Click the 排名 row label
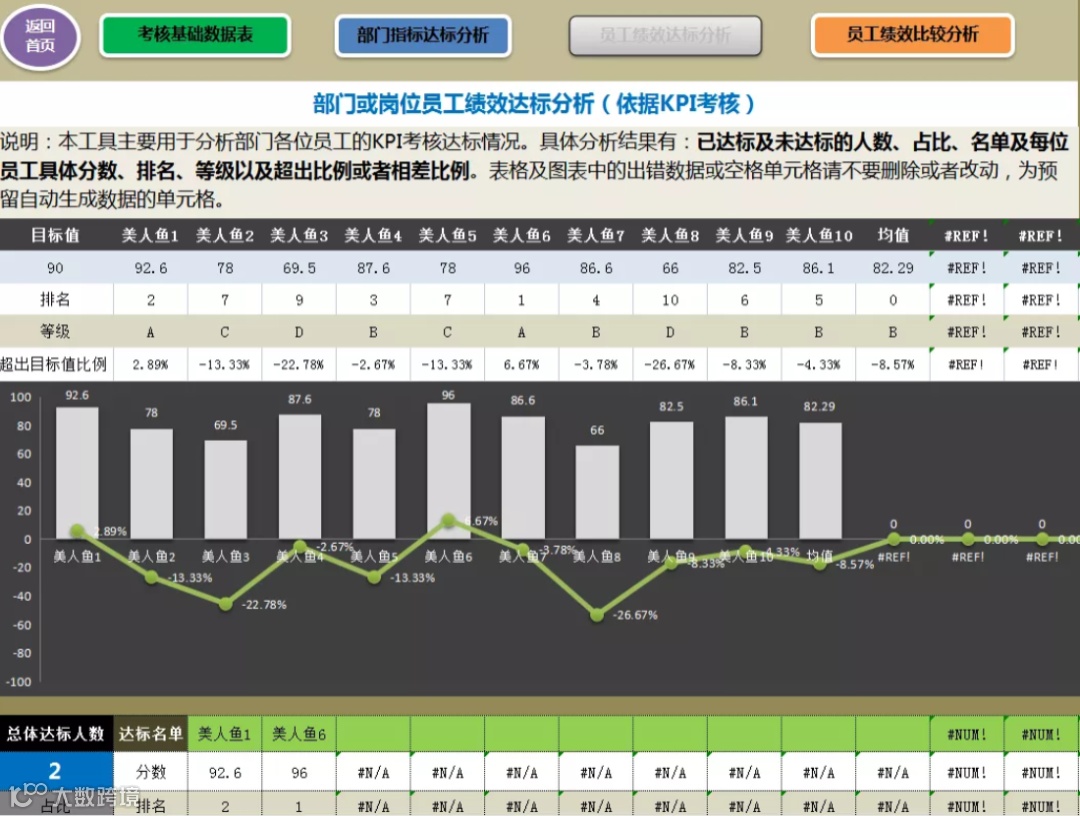 [x=56, y=300]
